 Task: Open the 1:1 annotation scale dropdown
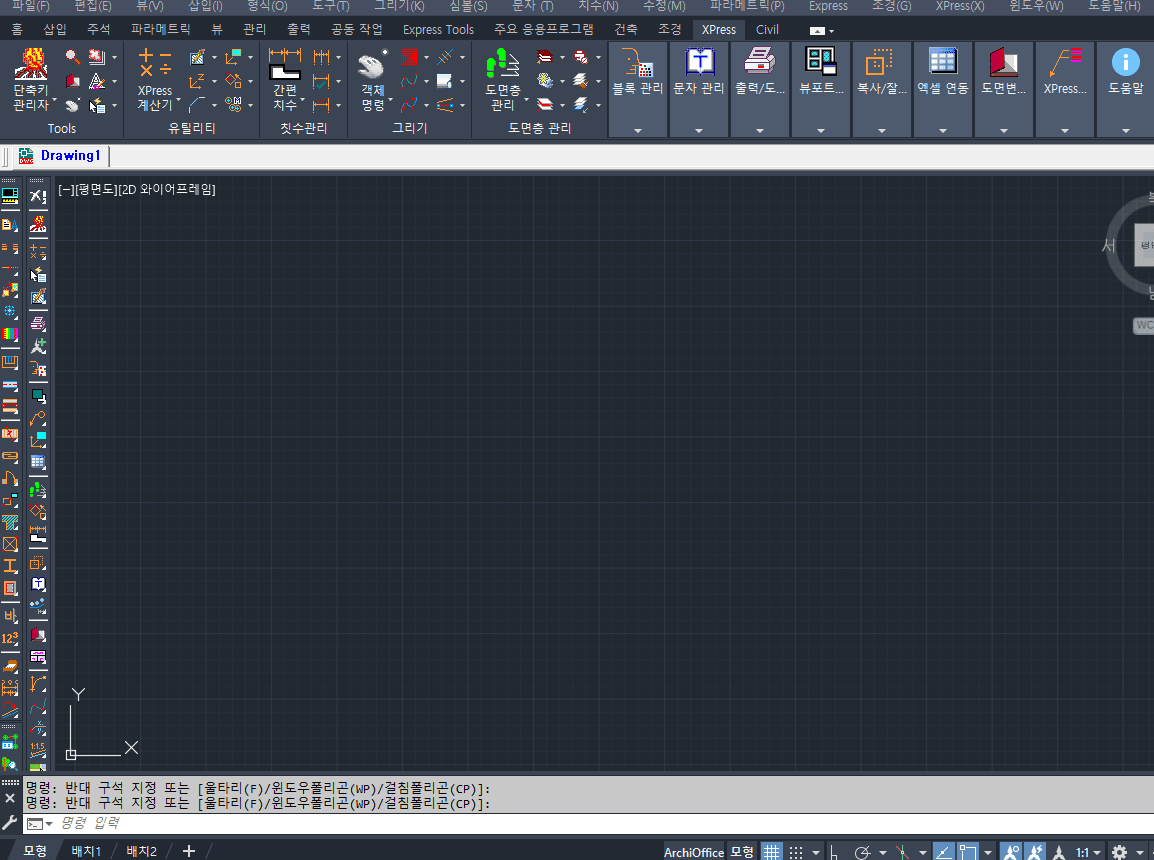[1088, 852]
